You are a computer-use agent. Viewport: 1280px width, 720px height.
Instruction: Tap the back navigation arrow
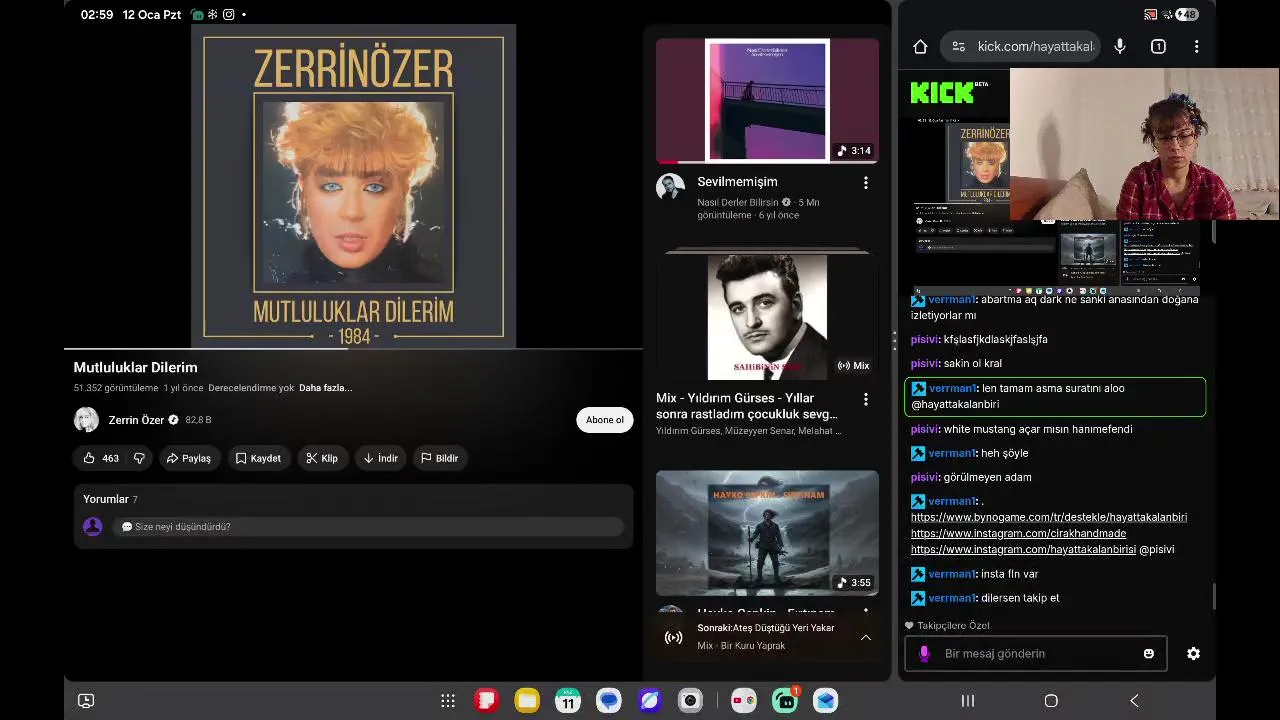point(1134,701)
